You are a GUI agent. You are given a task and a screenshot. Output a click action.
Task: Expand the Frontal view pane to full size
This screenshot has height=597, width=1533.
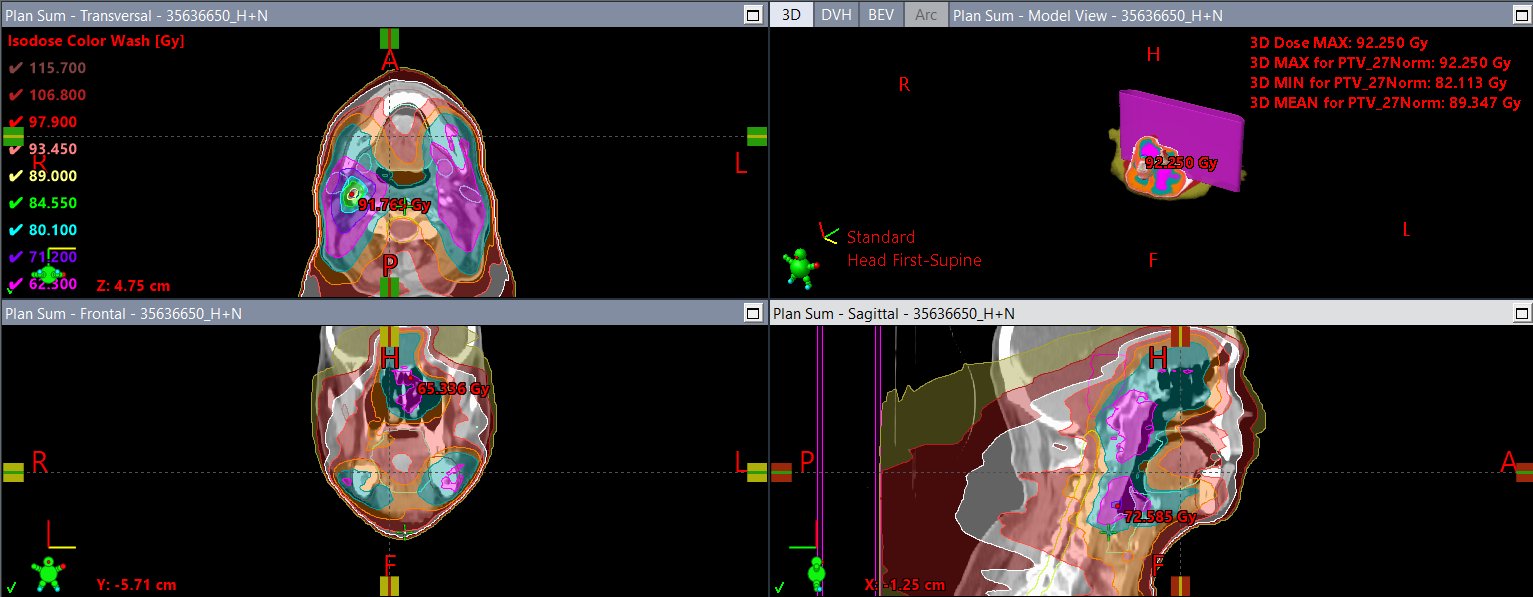pos(753,314)
